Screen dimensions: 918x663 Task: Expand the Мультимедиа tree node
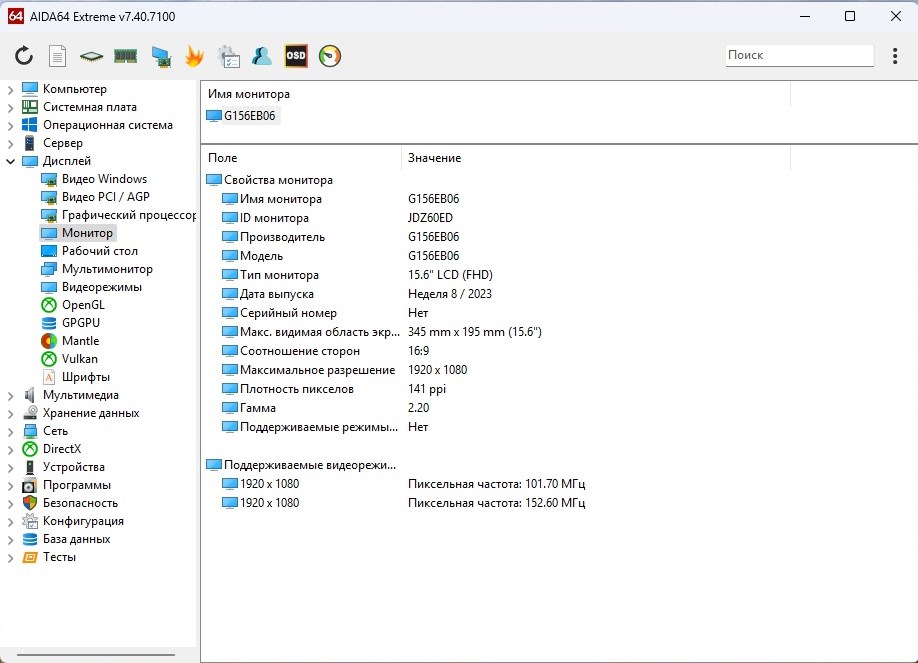tap(11, 395)
